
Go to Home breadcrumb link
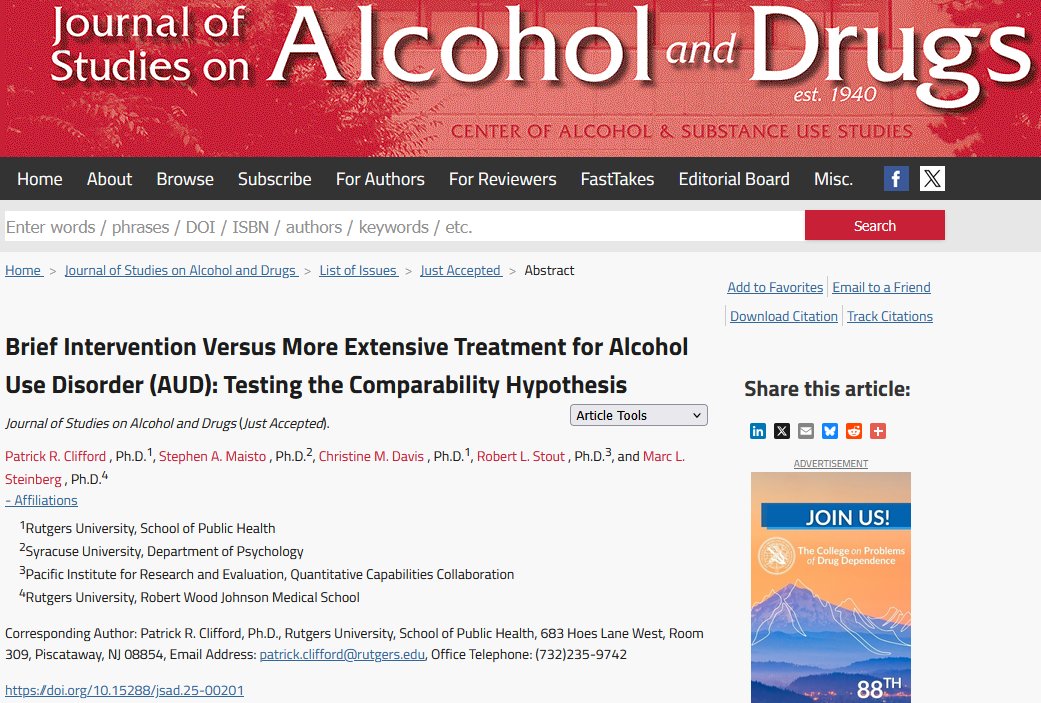pyautogui.click(x=24, y=270)
